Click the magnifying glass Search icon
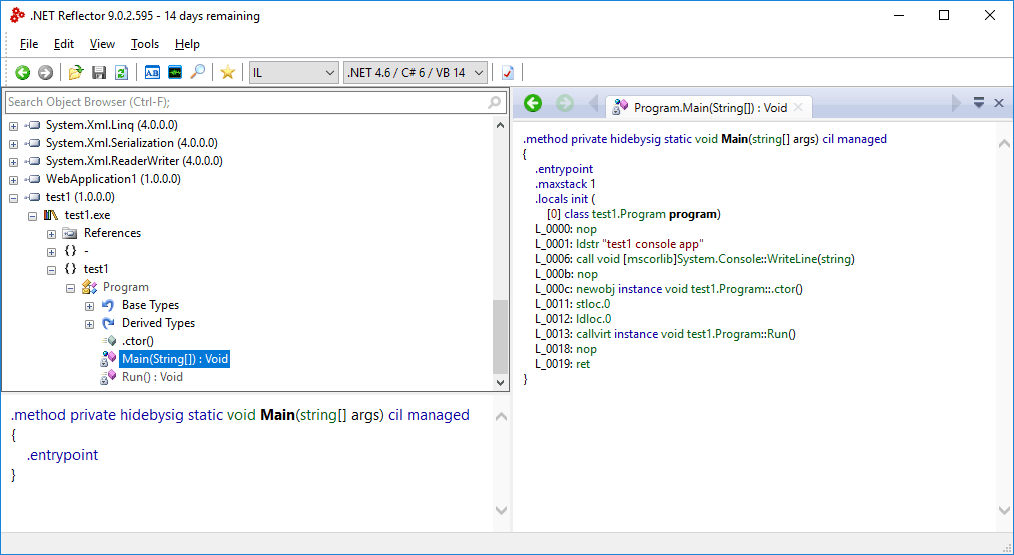The image size is (1014, 555). [198, 72]
